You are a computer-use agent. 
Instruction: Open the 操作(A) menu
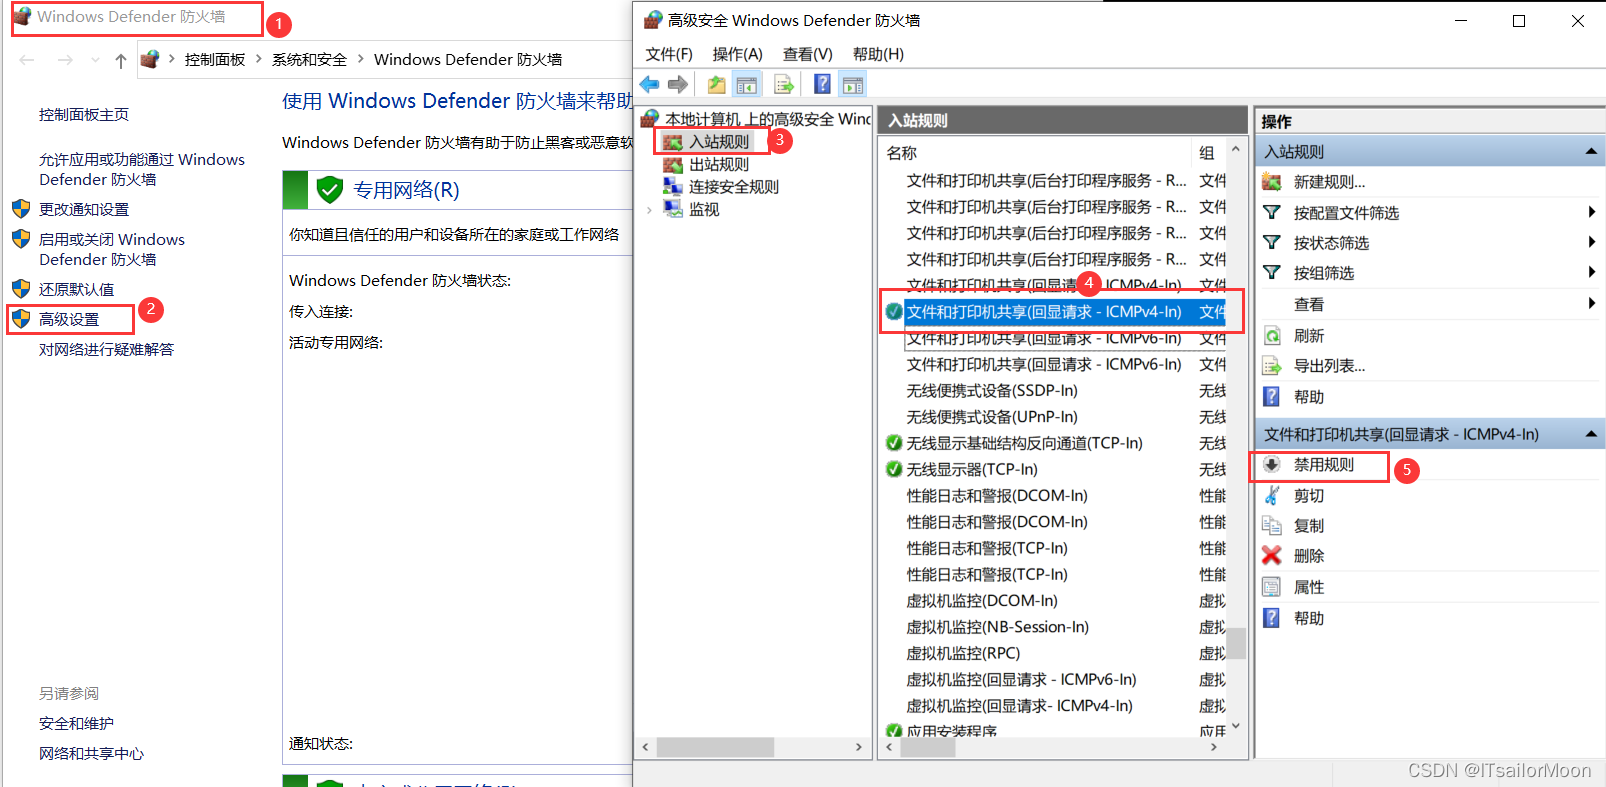tap(738, 54)
